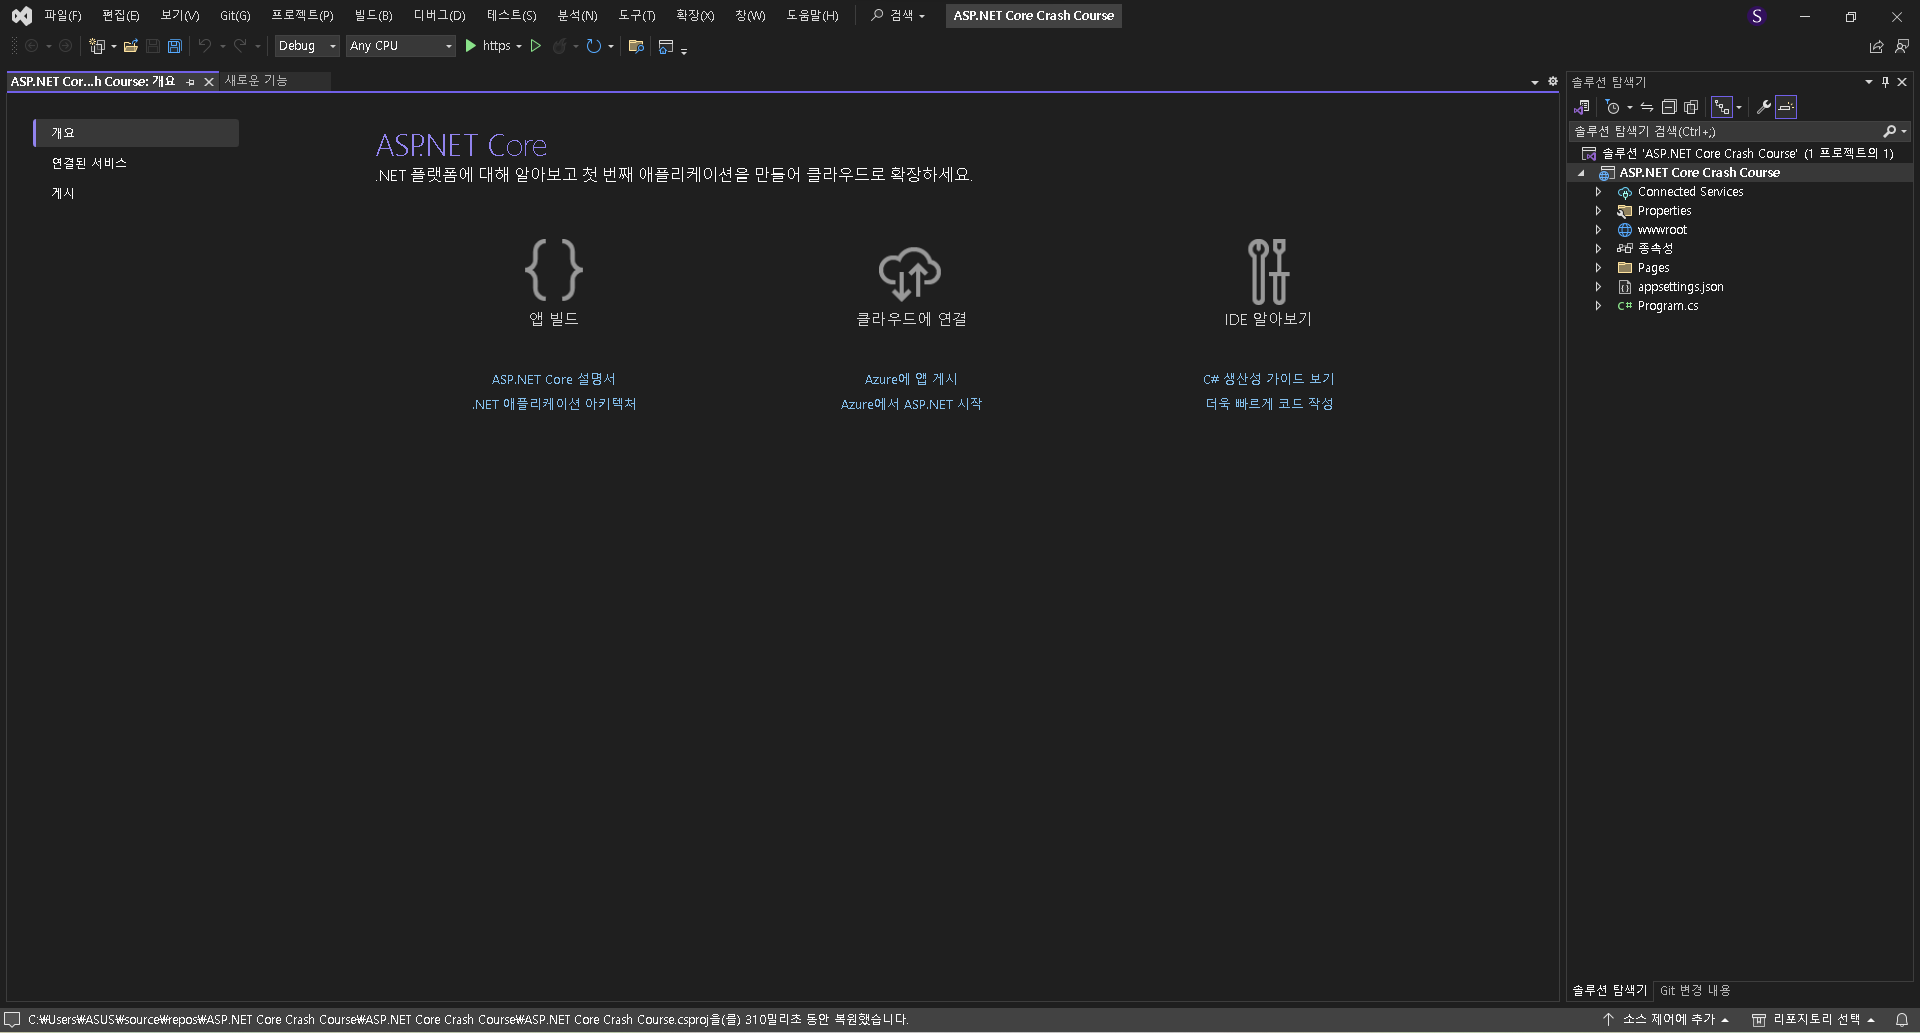The width and height of the screenshot is (1920, 1033).
Task: Click 리포지토리 선택 in status bar
Action: click(x=1813, y=1019)
